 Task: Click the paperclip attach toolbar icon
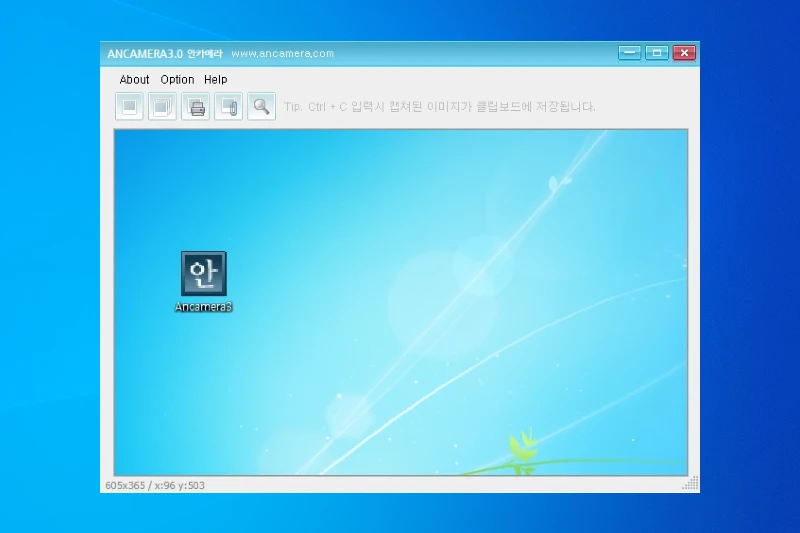(x=229, y=107)
